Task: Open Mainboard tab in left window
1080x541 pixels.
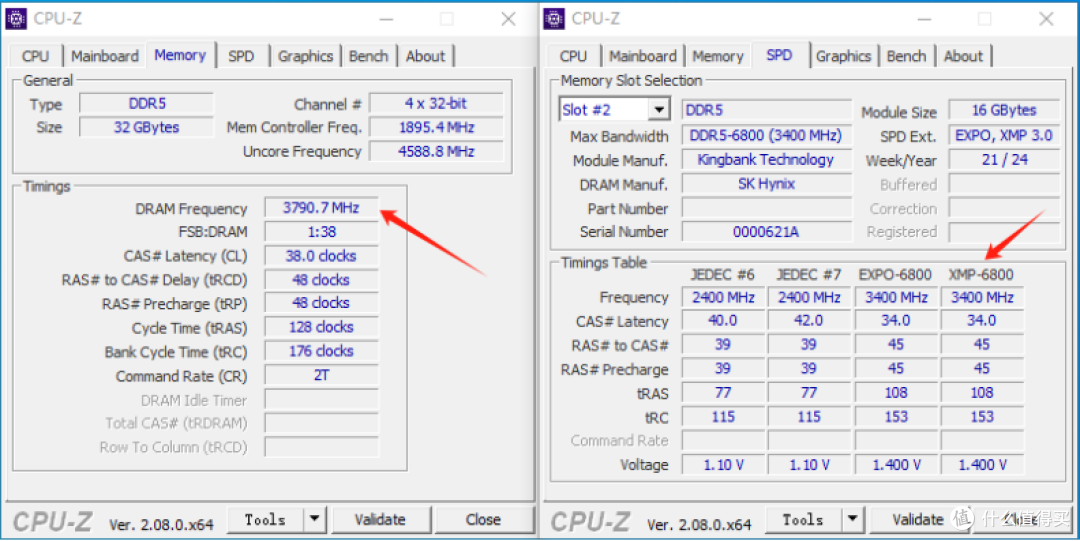Action: pyautogui.click(x=105, y=57)
